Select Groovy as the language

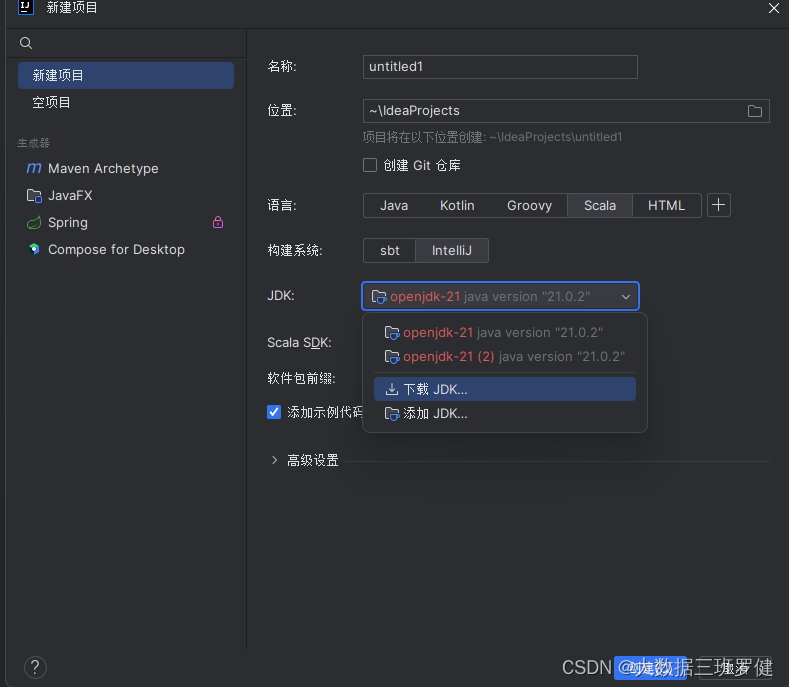(x=529, y=205)
